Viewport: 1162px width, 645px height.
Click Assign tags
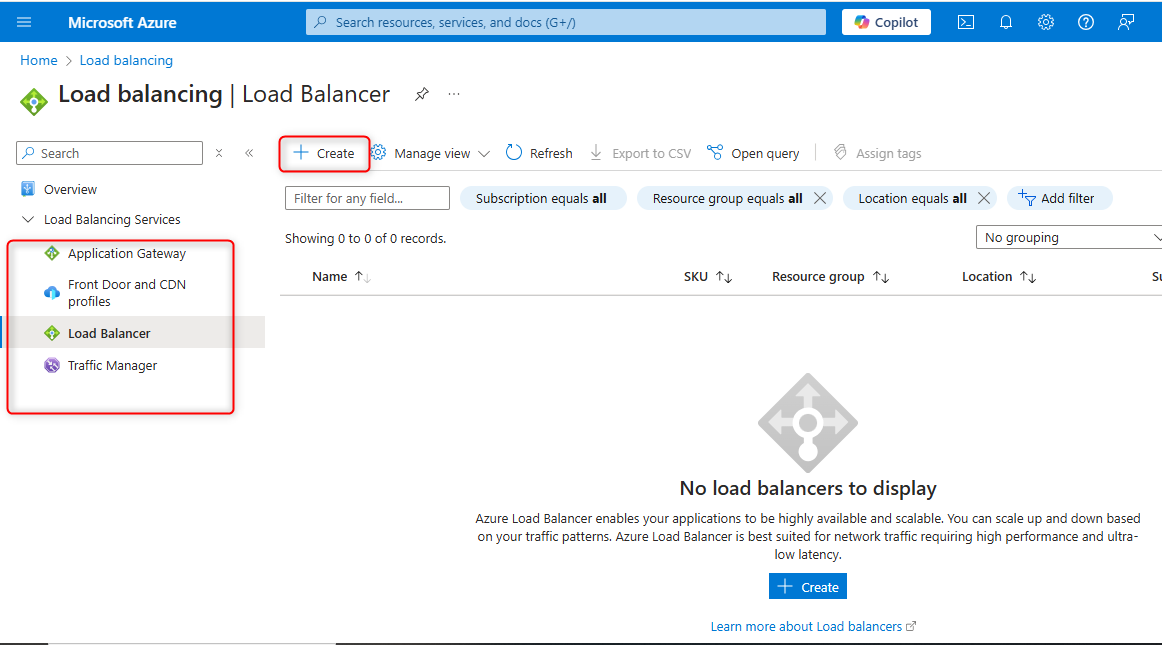click(x=877, y=153)
